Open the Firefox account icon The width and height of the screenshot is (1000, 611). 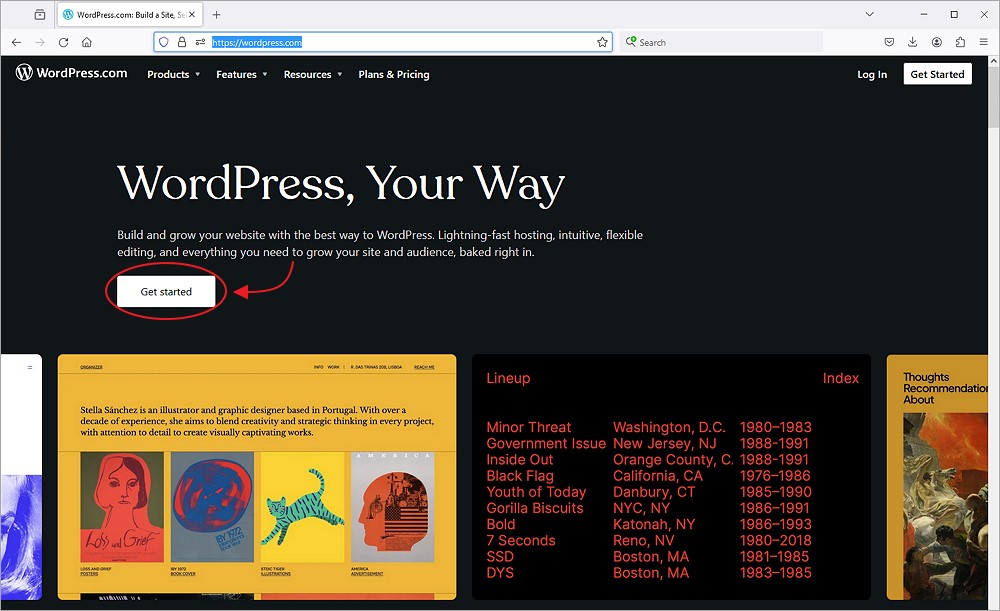[936, 42]
